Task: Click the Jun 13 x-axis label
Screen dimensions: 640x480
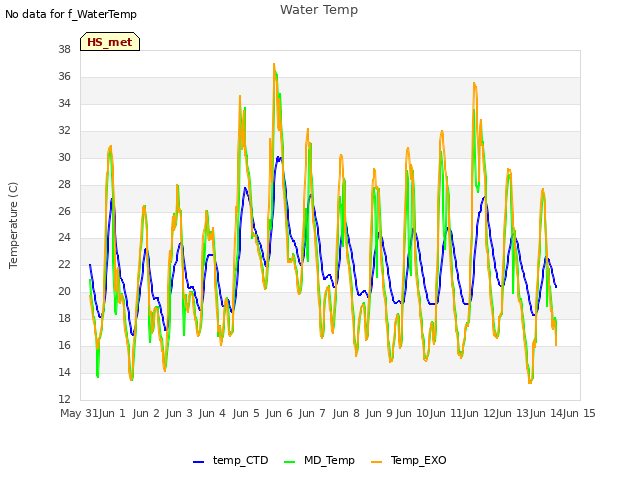Action: pyautogui.click(x=512, y=413)
